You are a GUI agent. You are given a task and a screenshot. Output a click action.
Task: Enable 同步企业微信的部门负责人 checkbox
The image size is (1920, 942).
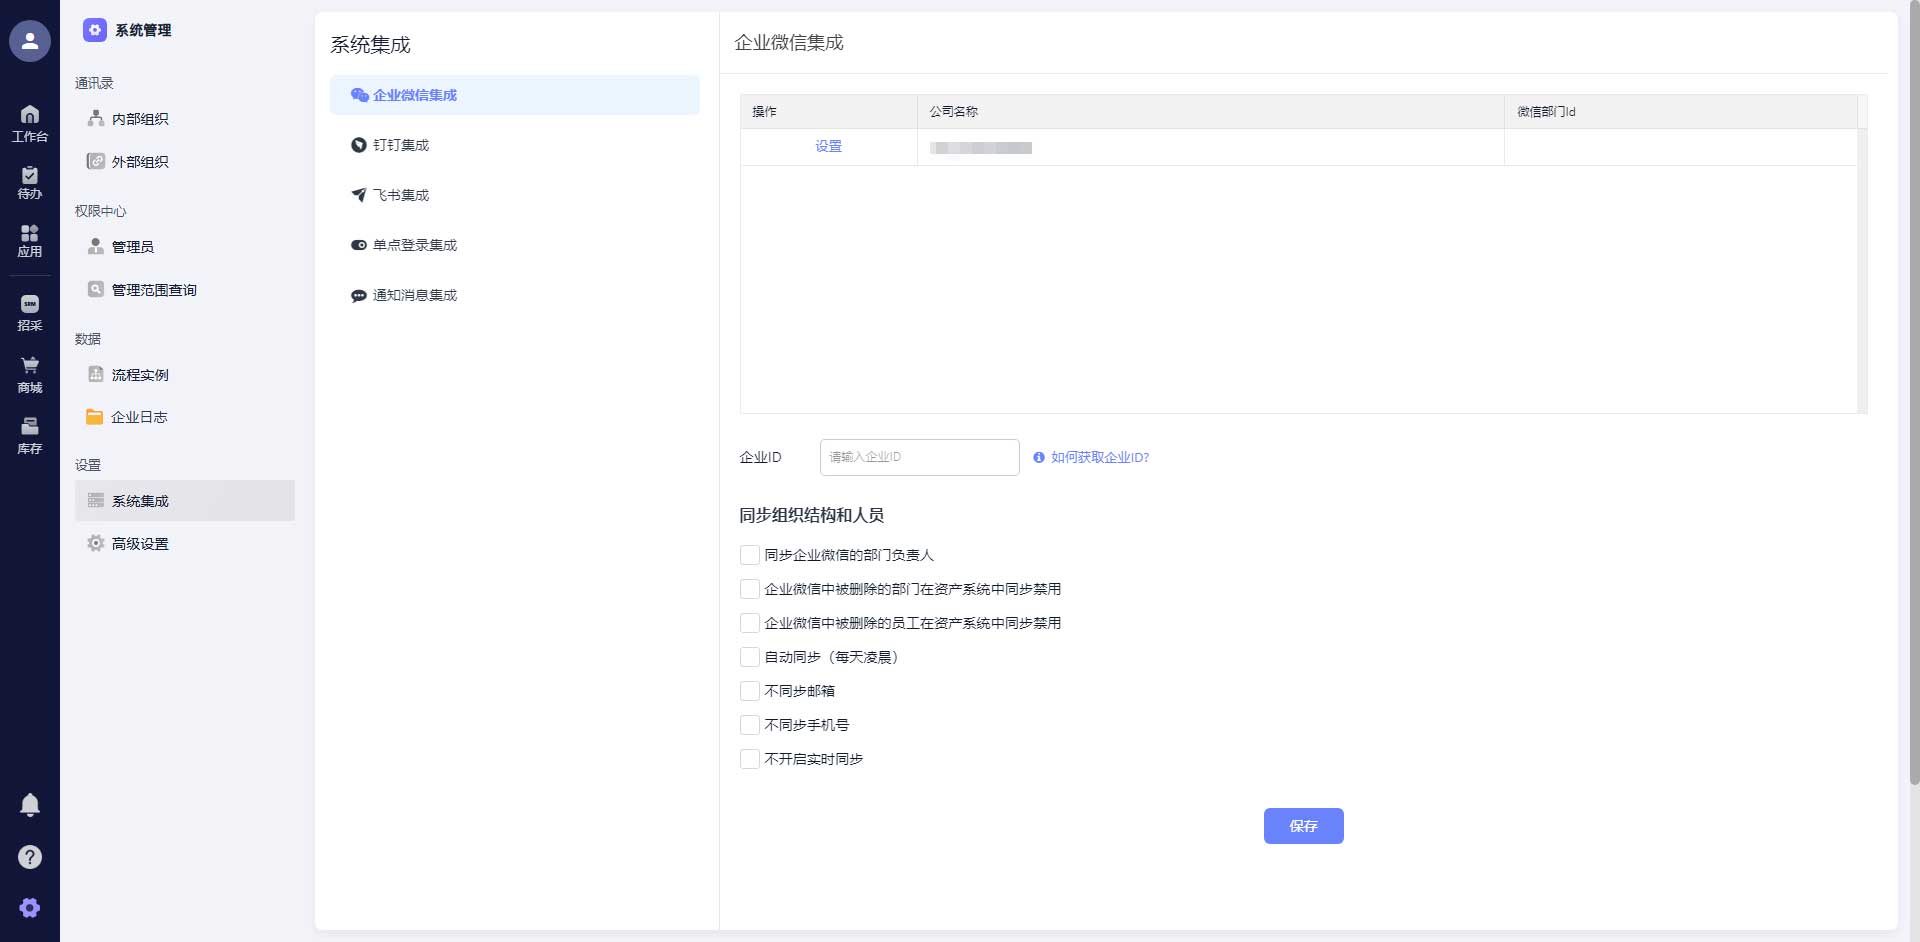tap(750, 555)
